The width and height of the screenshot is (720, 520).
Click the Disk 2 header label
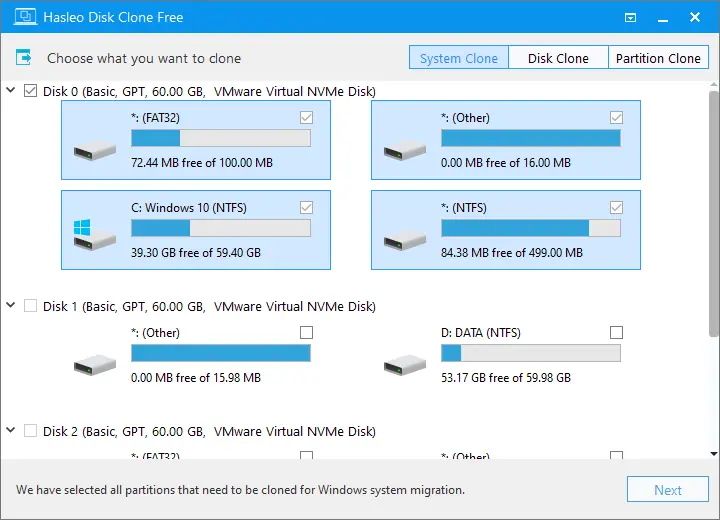pyautogui.click(x=209, y=431)
